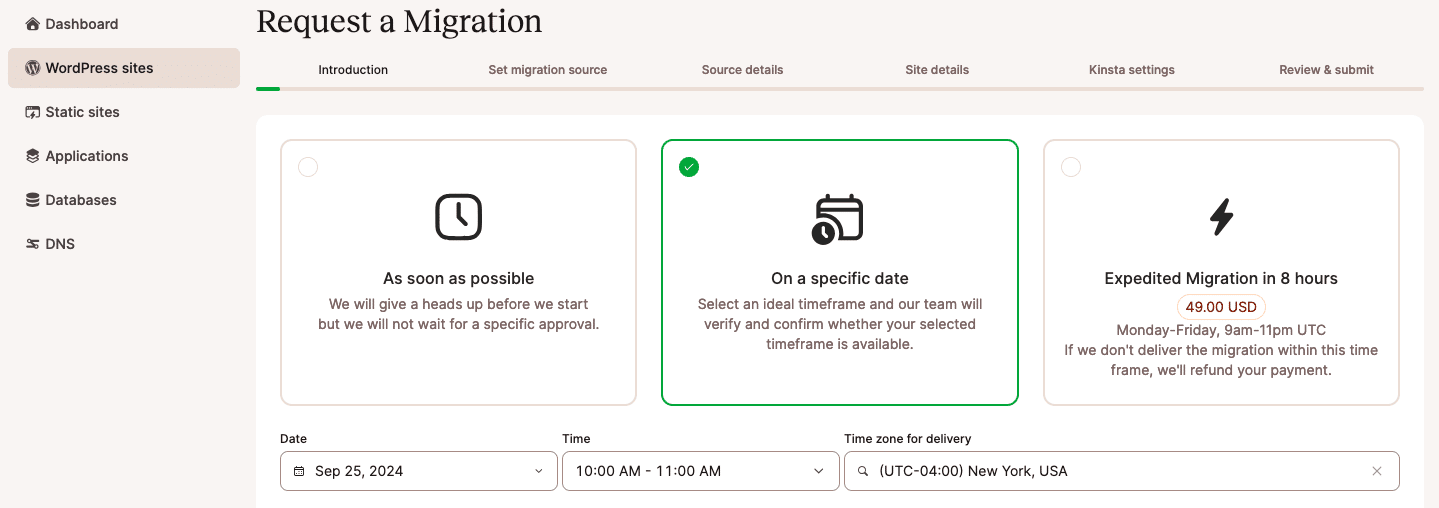Select the Expedited Migration radio button
The image size is (1439, 508).
(1071, 167)
